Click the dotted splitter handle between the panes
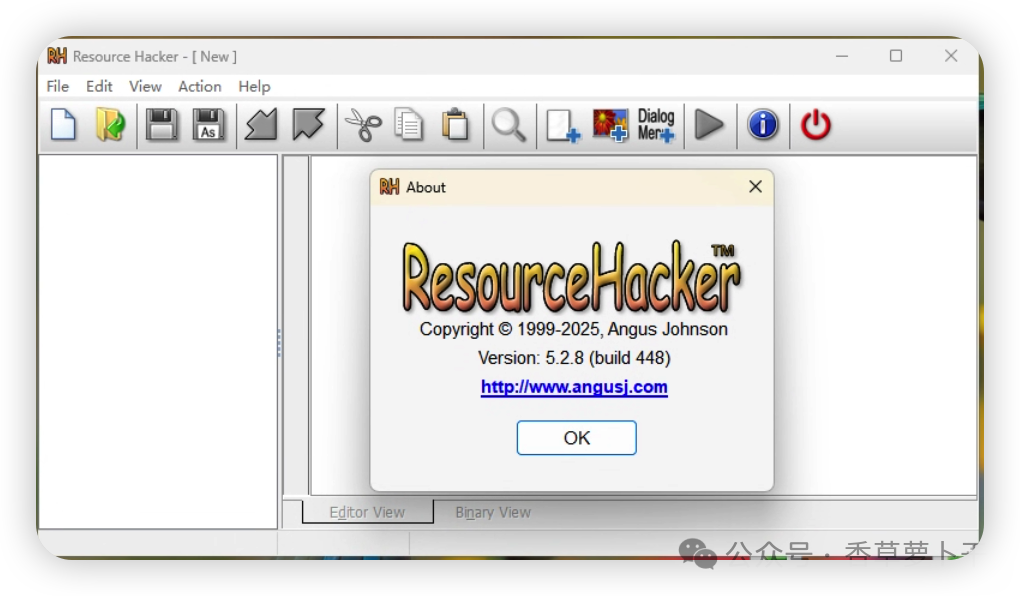1020x596 pixels. coord(279,343)
